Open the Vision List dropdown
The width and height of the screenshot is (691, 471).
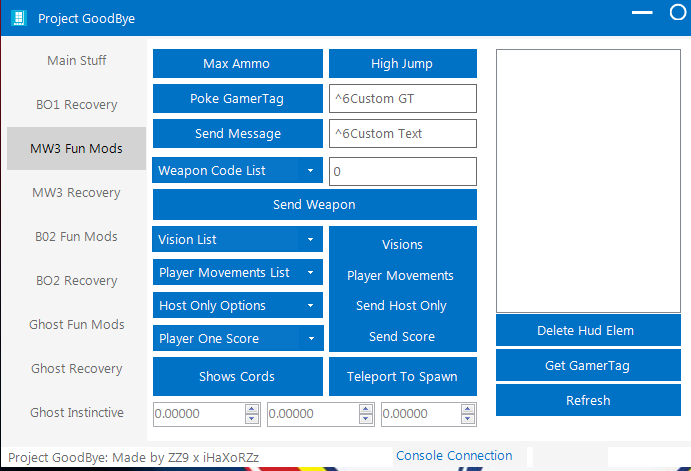pyautogui.click(x=310, y=240)
